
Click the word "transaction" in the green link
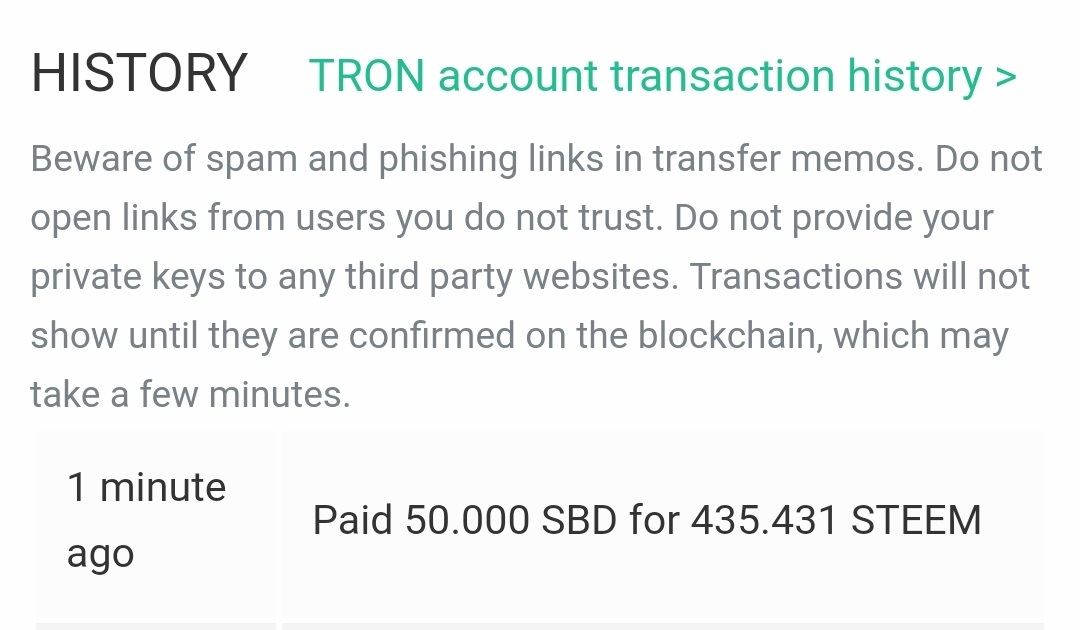click(x=724, y=75)
